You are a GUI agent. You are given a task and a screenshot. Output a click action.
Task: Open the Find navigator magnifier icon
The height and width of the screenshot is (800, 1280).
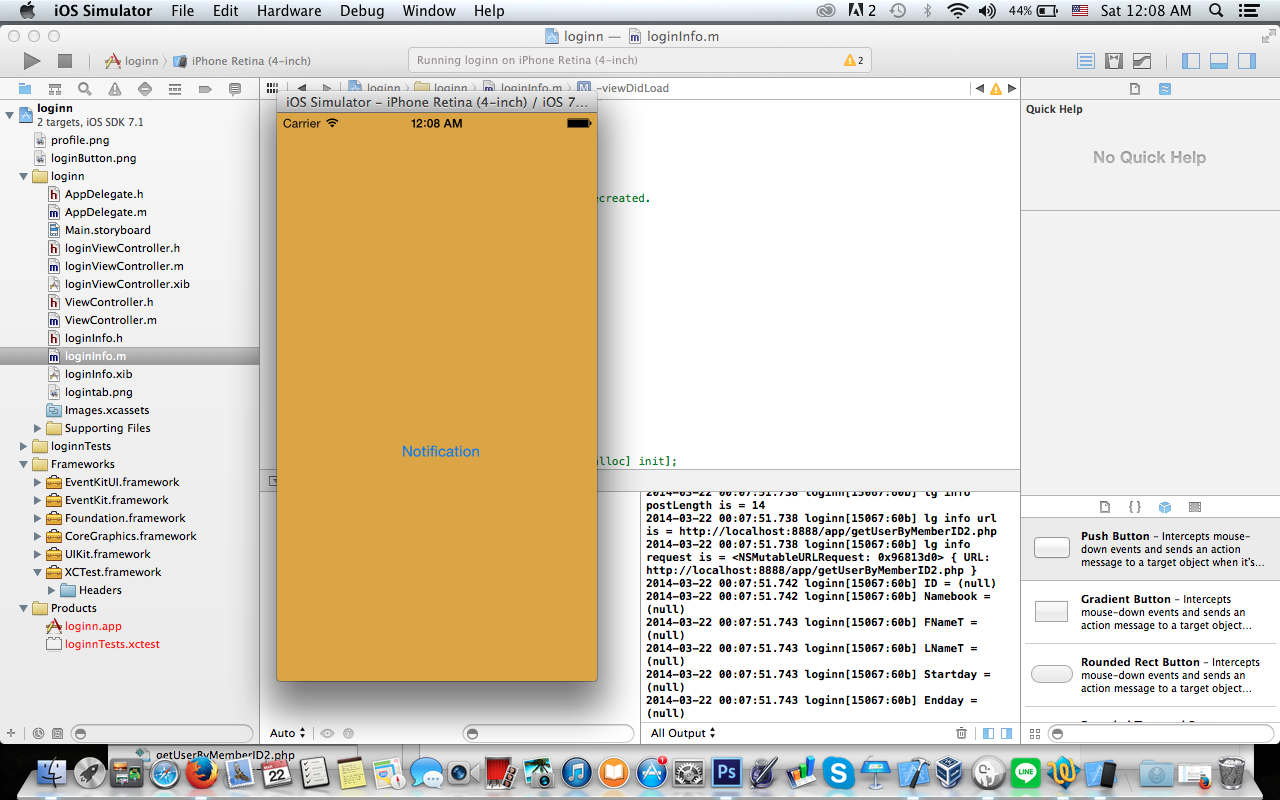[x=85, y=89]
